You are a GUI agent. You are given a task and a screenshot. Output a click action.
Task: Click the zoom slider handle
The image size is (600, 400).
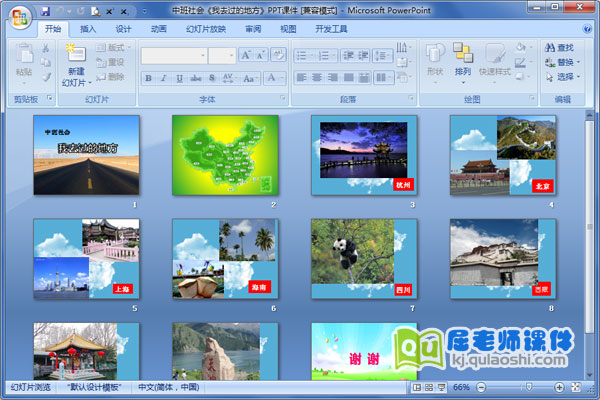pyautogui.click(x=528, y=387)
